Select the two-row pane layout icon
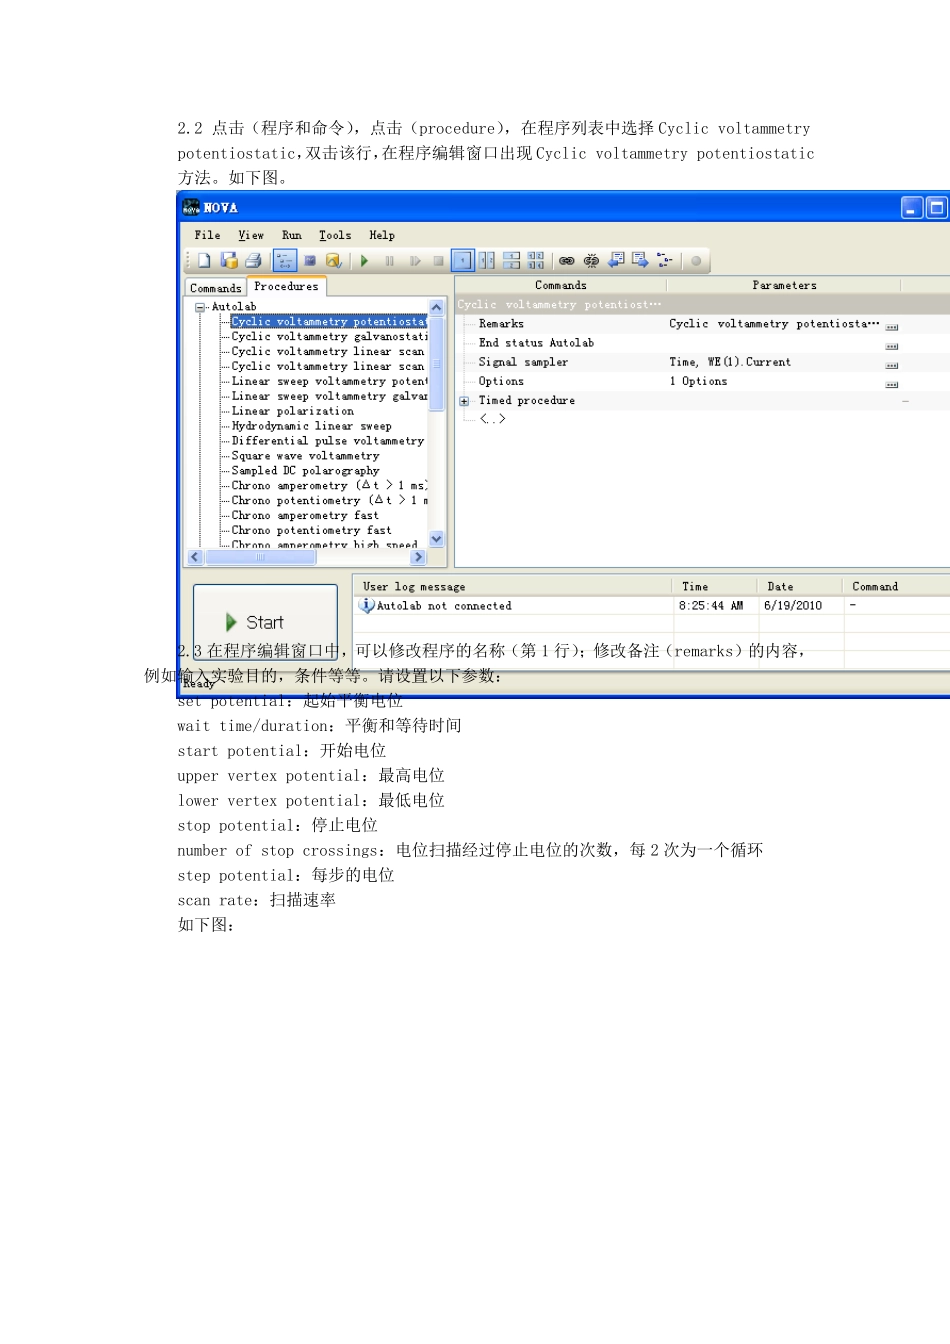Screen dimensions: 950x1344 coord(511,261)
